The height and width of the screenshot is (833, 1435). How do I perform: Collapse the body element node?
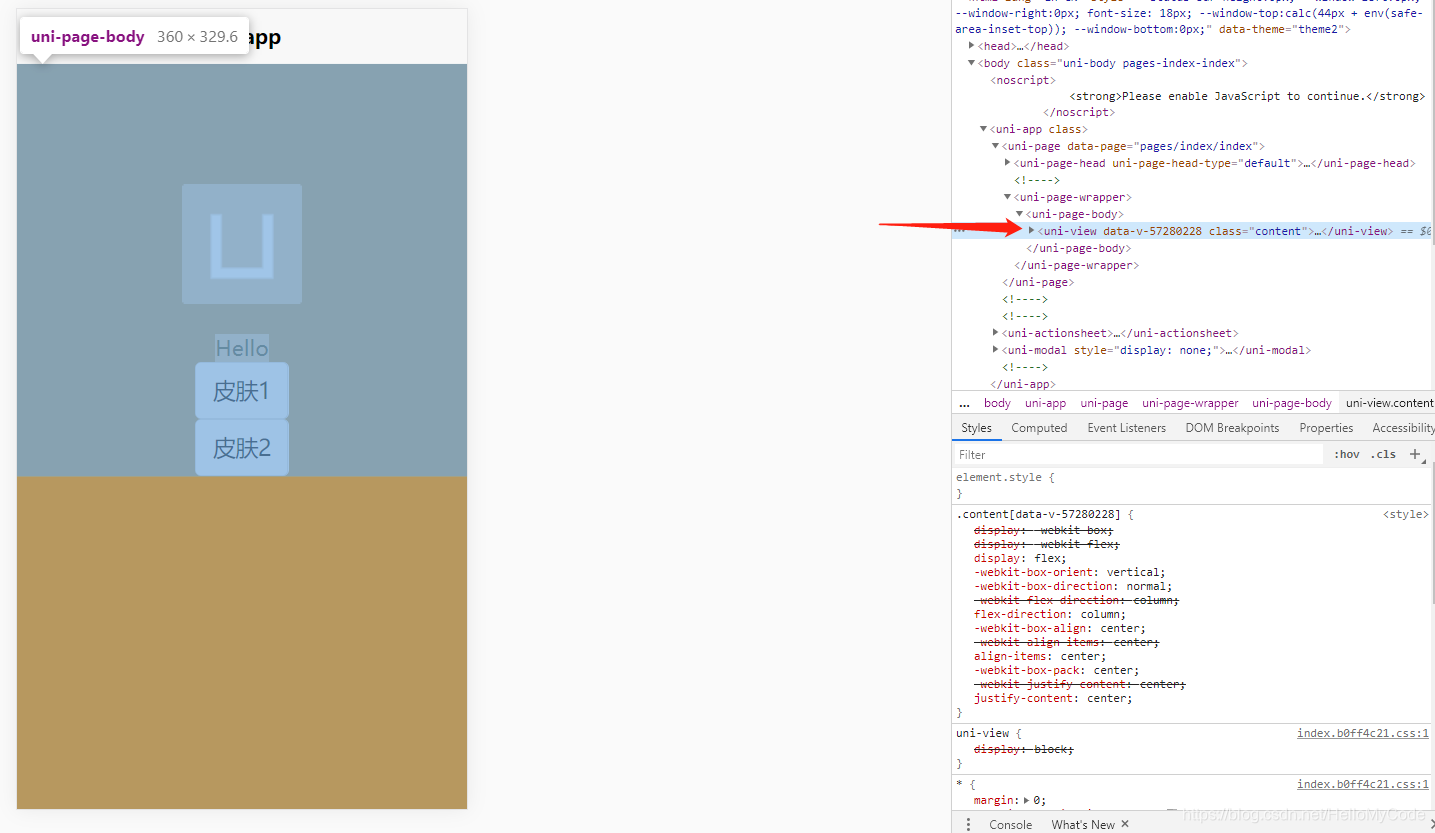pos(971,63)
